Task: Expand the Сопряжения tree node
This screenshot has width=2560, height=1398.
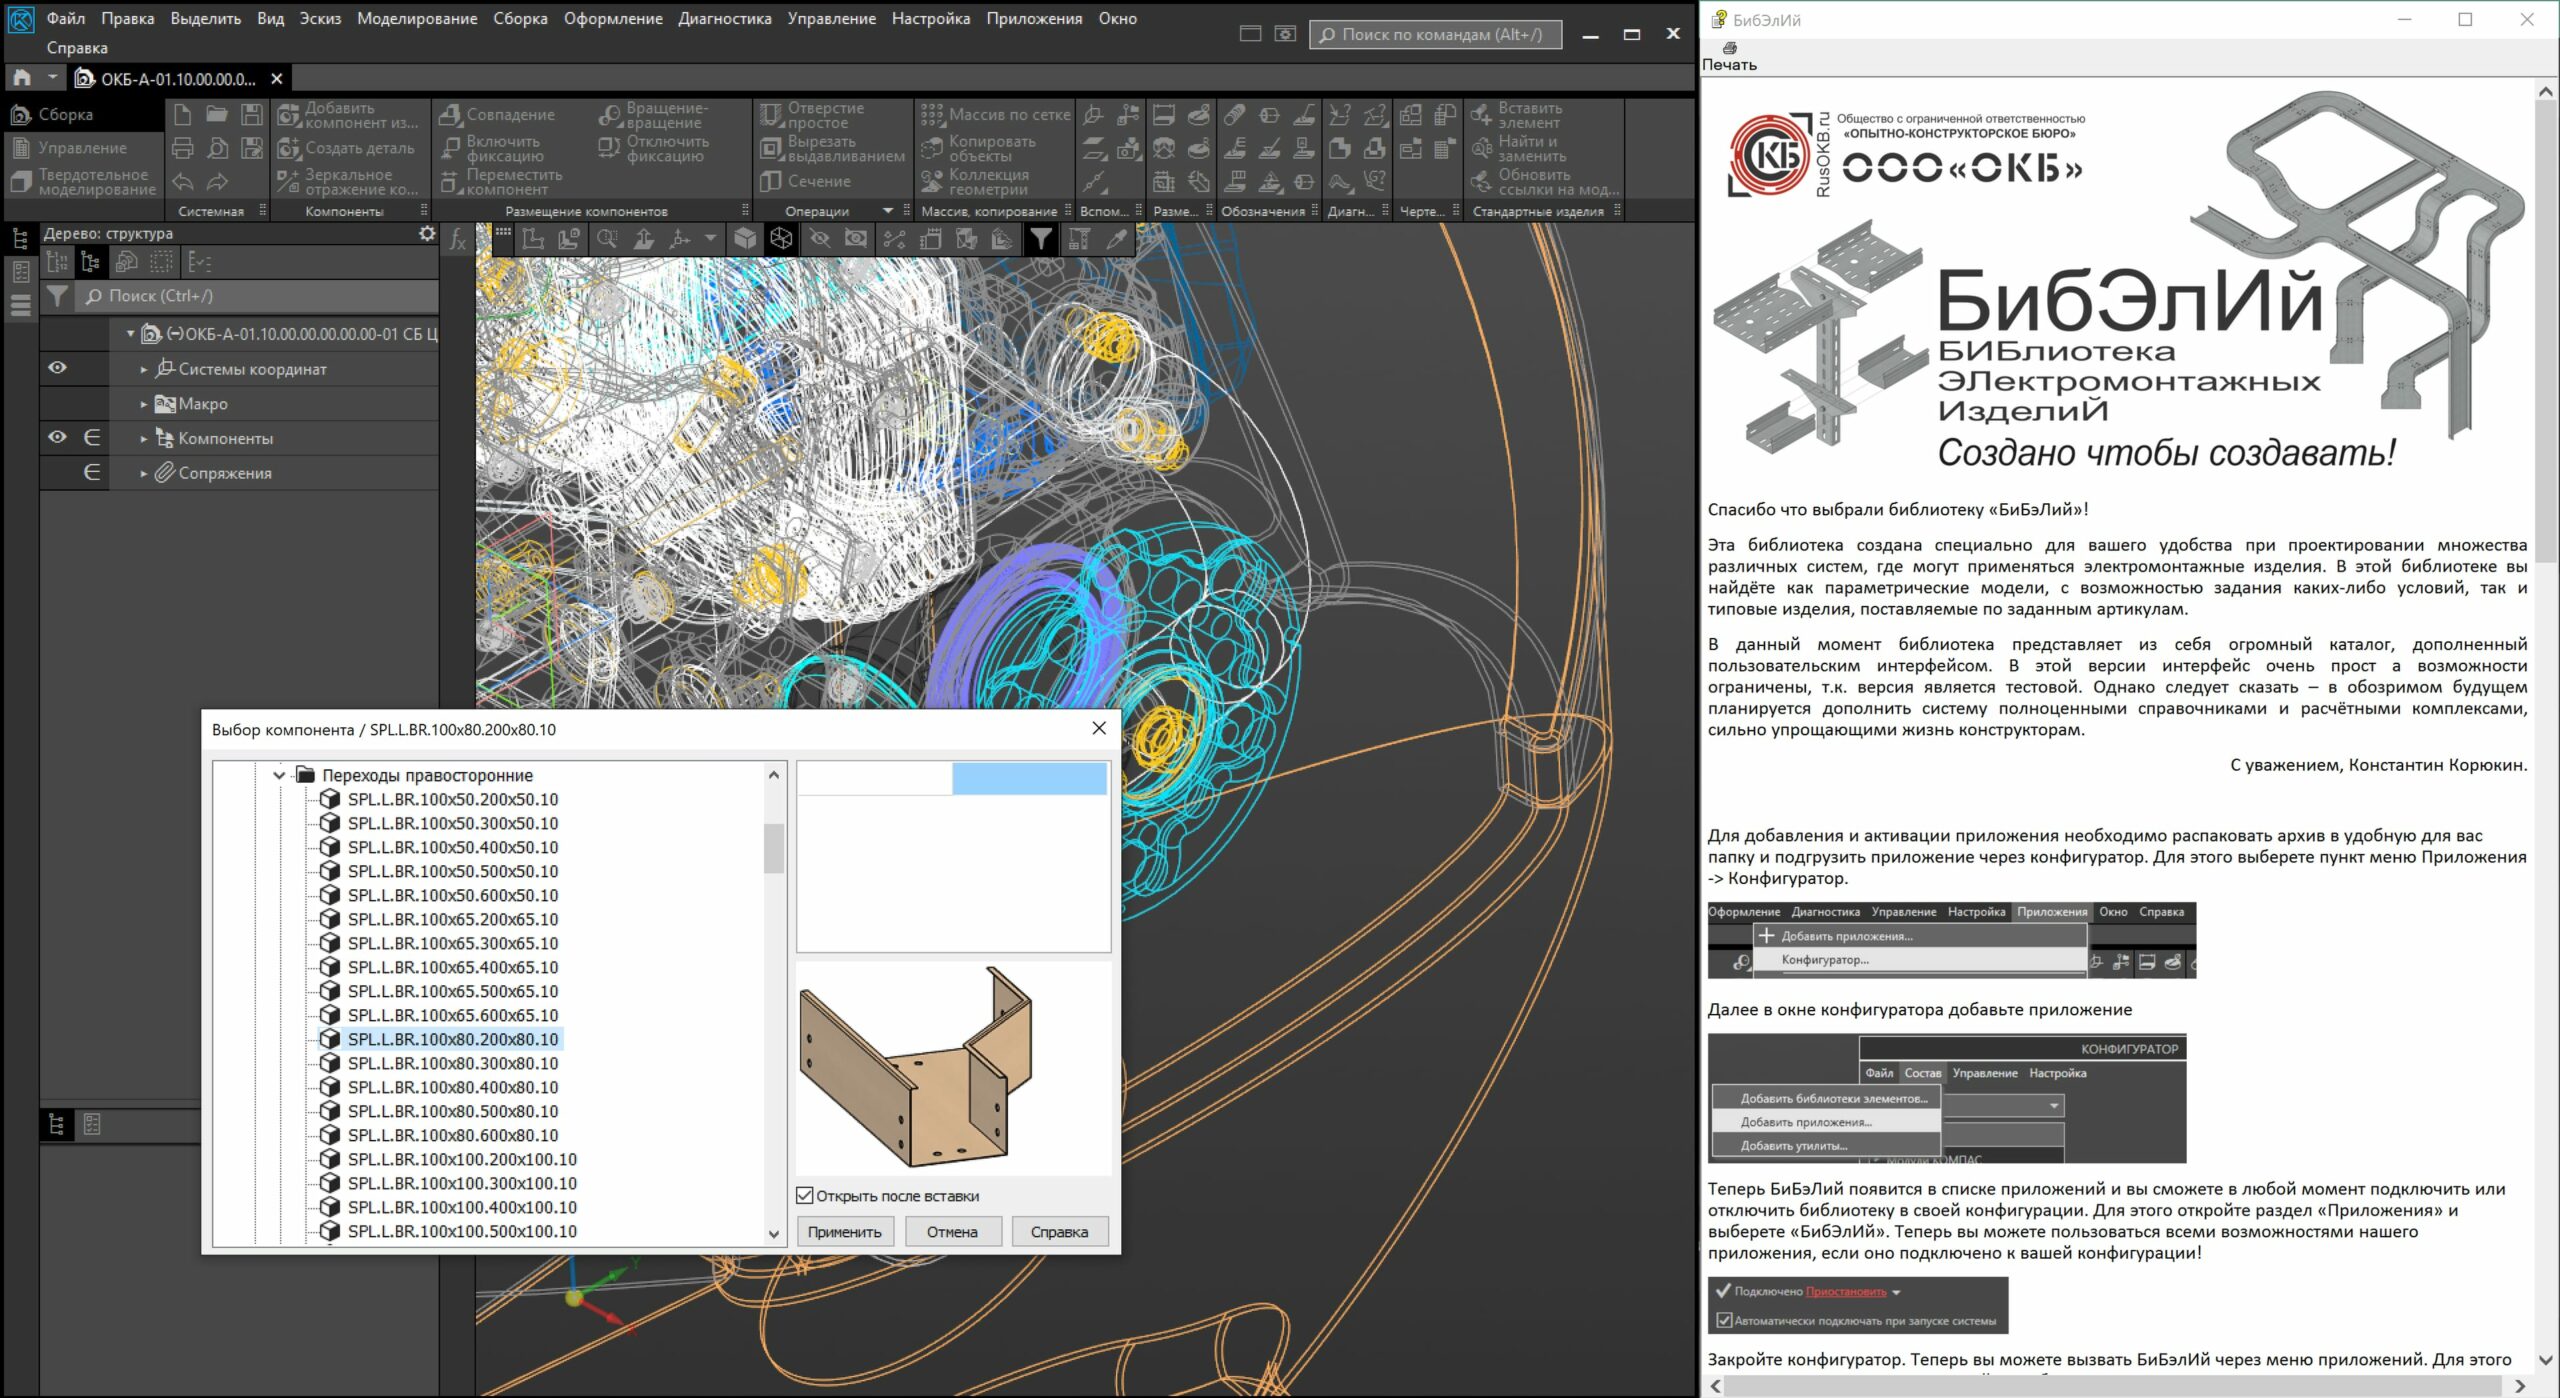Action: 143,473
